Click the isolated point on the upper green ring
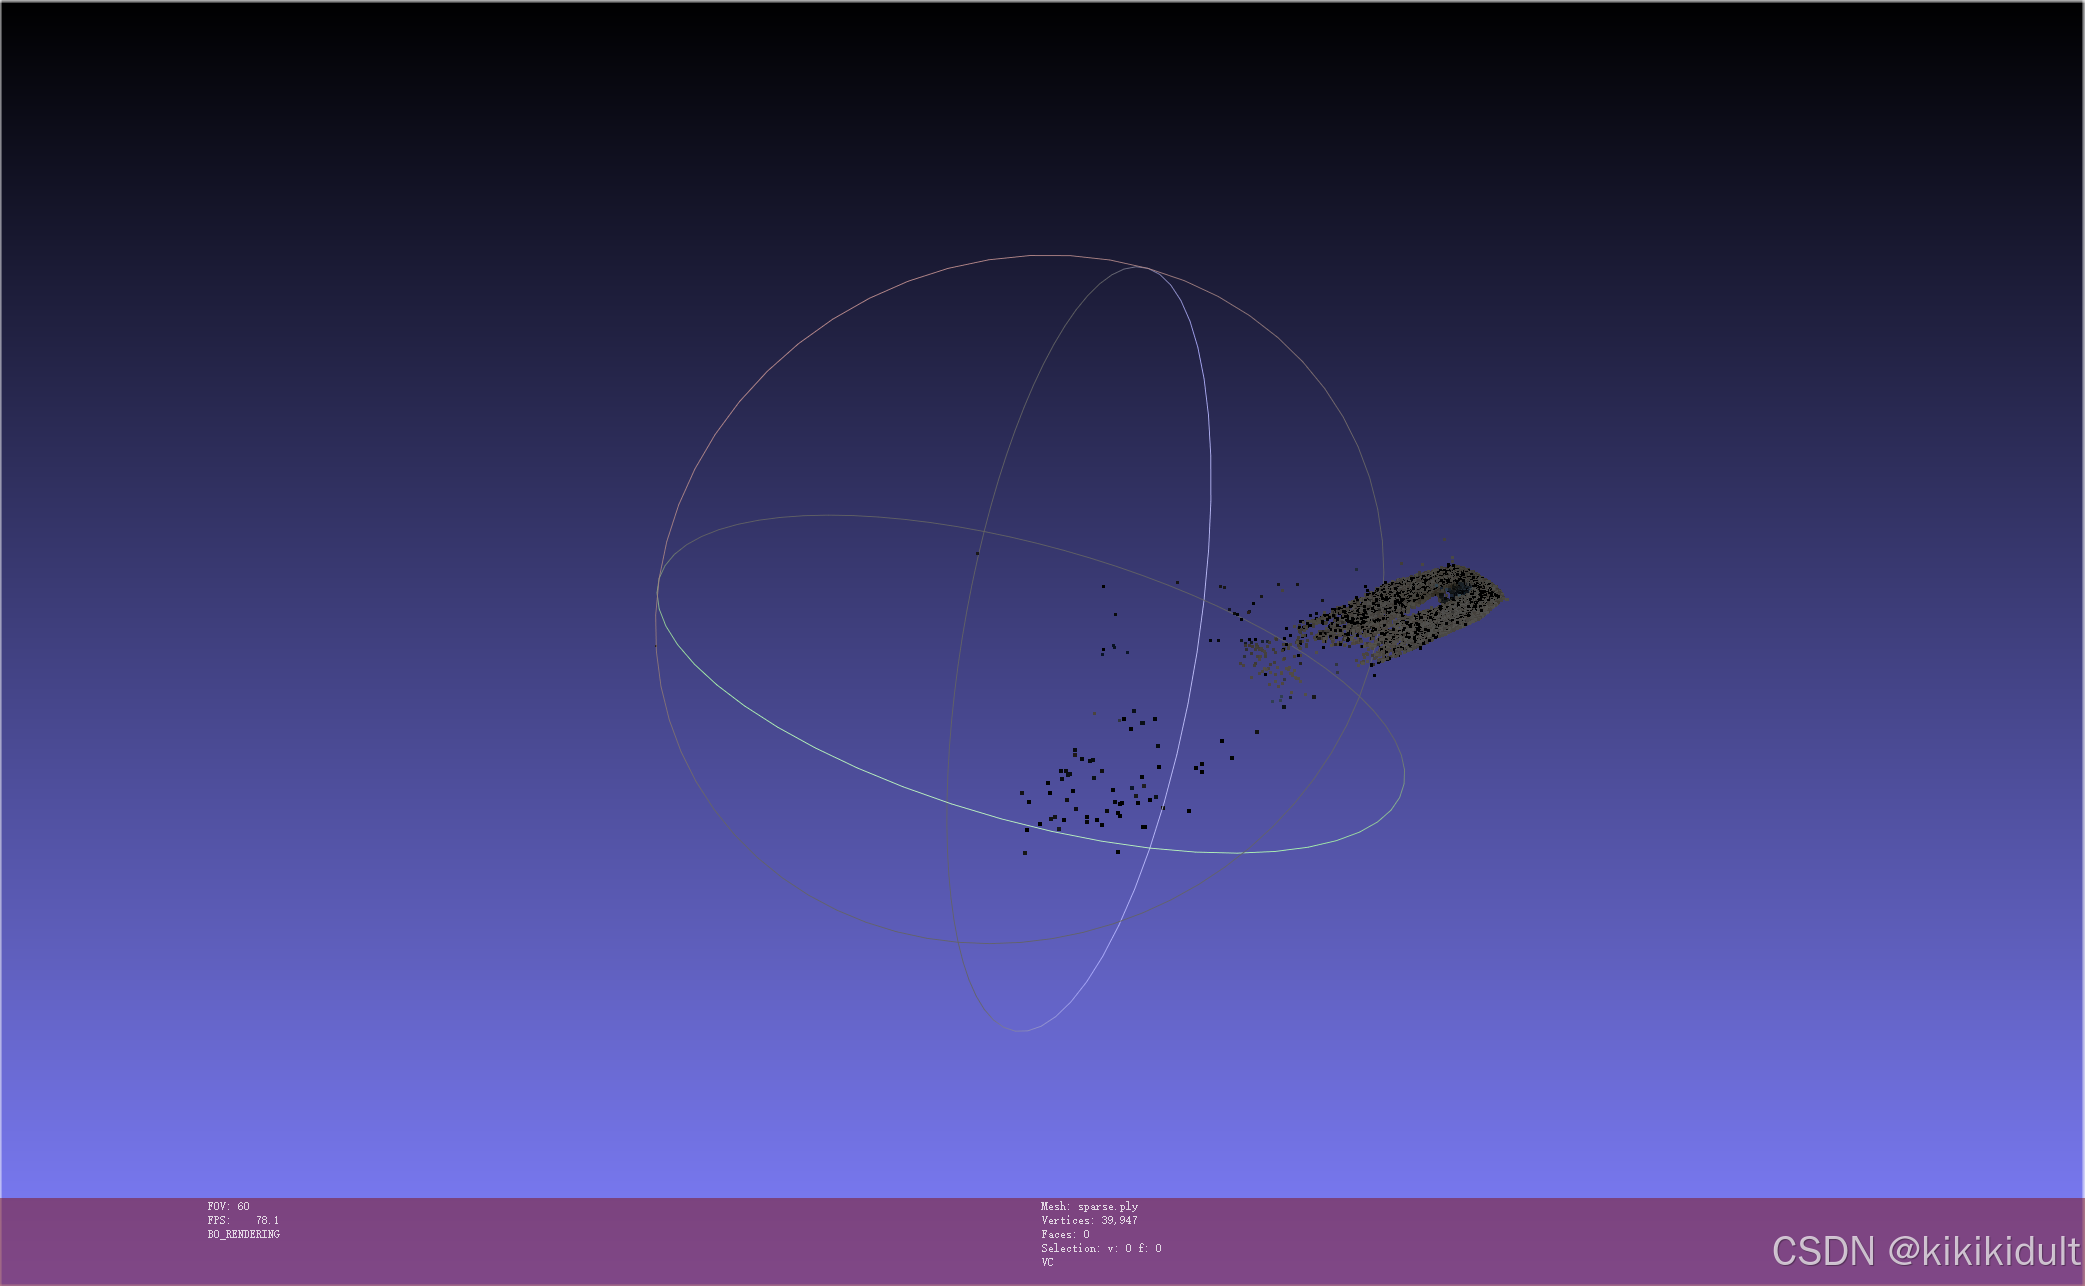 click(x=977, y=553)
